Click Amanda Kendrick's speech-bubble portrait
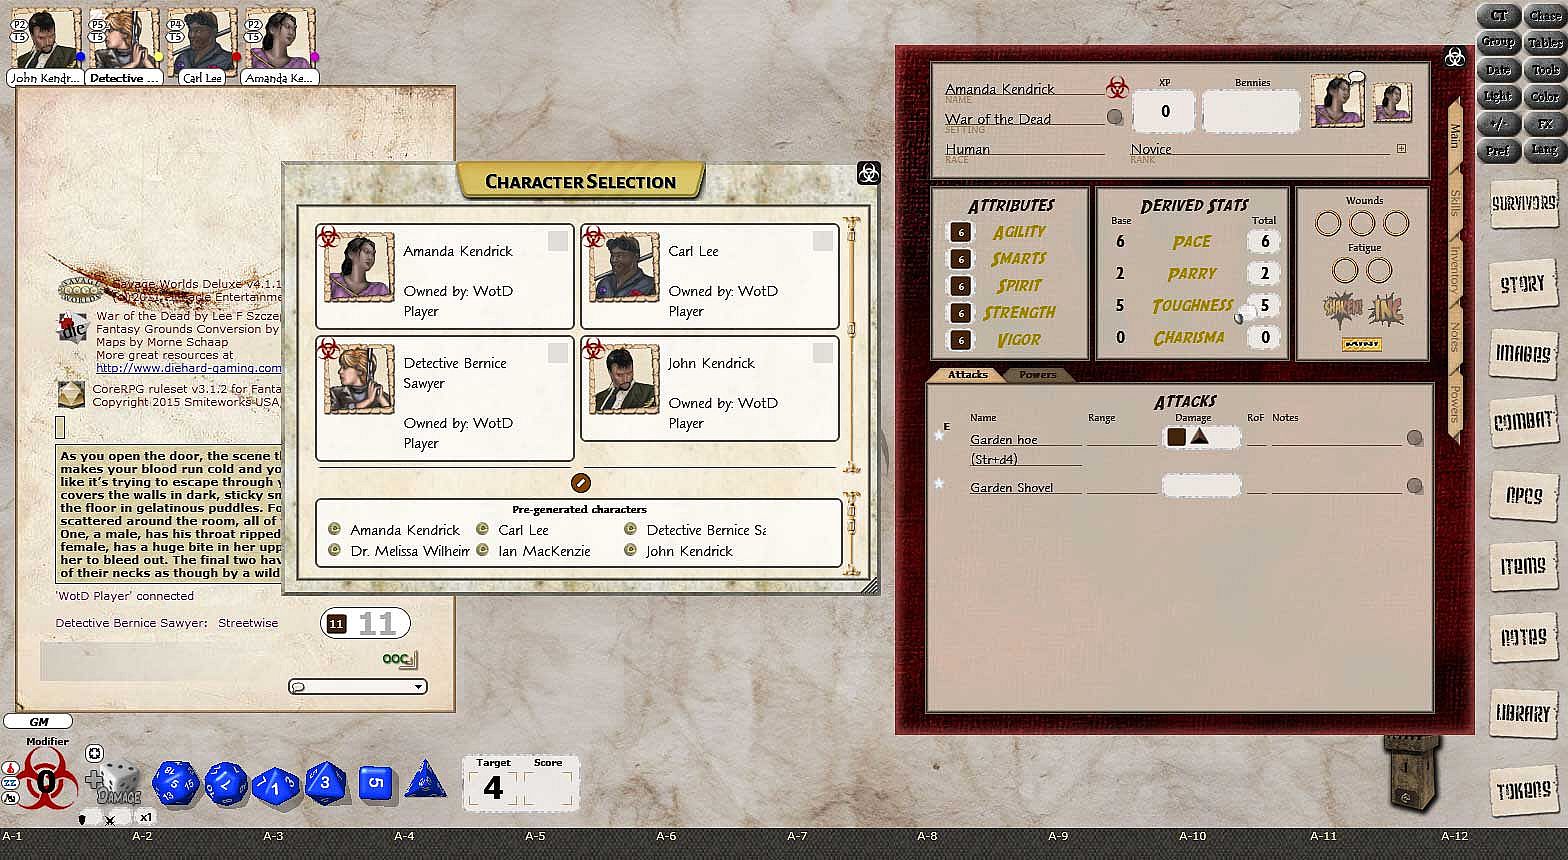 point(1337,101)
